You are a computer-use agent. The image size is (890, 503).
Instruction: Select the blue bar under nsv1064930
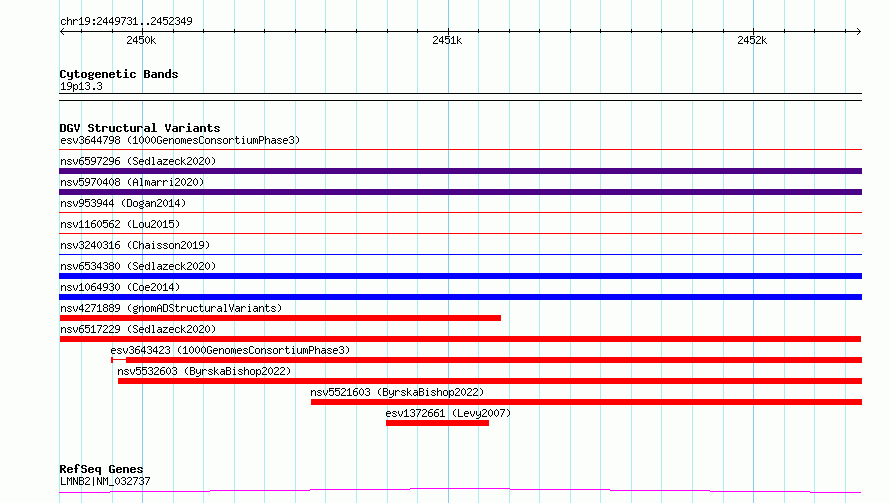click(460, 297)
